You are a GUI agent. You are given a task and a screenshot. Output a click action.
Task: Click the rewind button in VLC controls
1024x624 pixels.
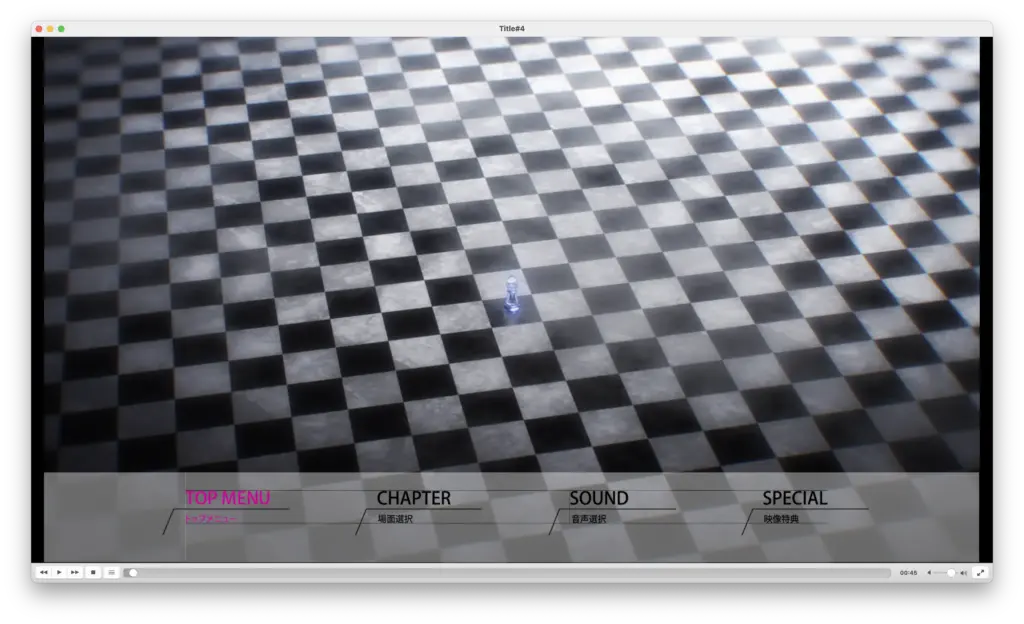44,573
